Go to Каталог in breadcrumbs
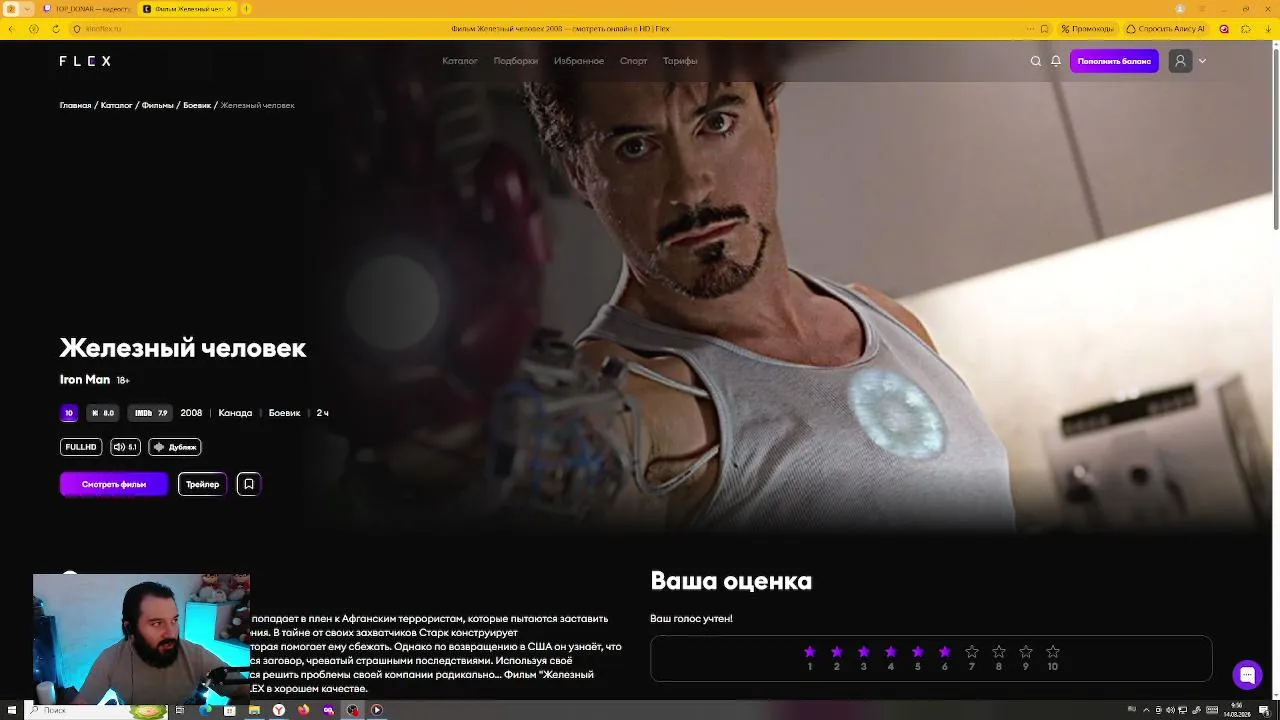 [116, 105]
